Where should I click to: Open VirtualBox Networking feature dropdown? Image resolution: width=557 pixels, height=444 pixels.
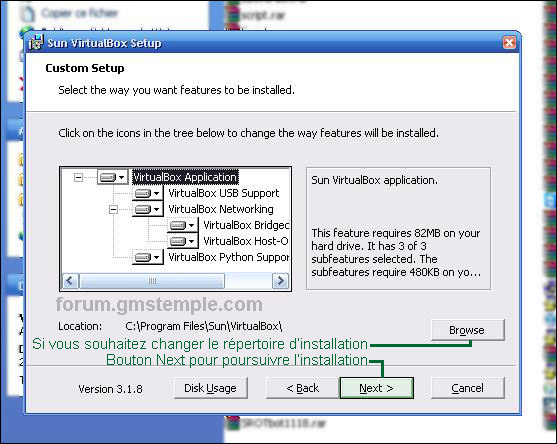148,209
